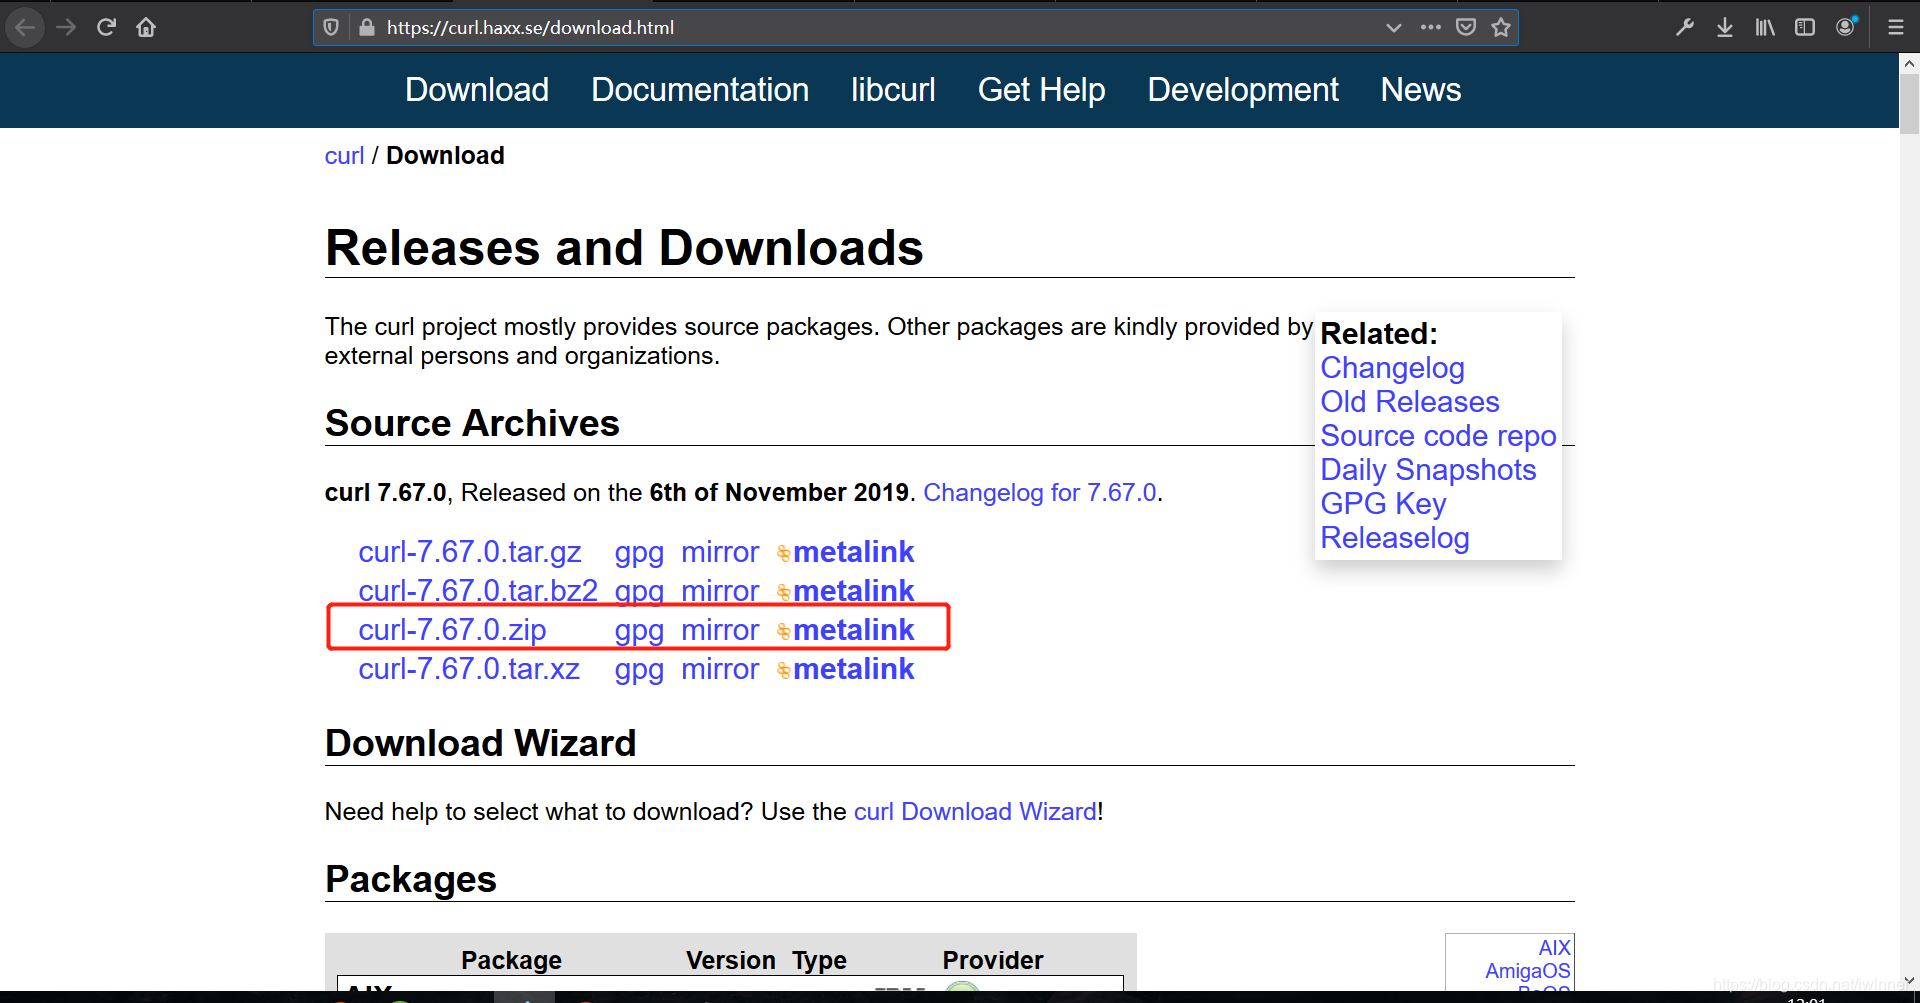Open the hamburger application menu
This screenshot has height=1003, width=1920.
(x=1895, y=27)
